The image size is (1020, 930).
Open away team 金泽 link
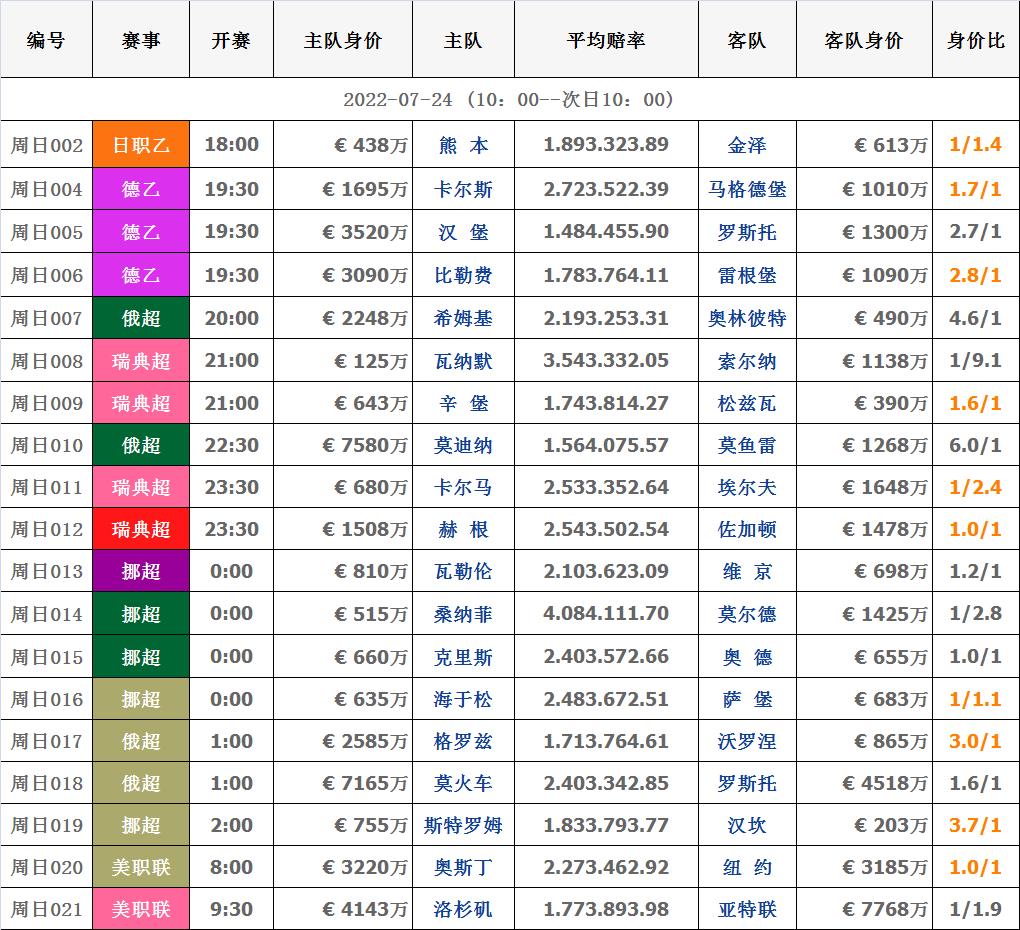coord(746,145)
